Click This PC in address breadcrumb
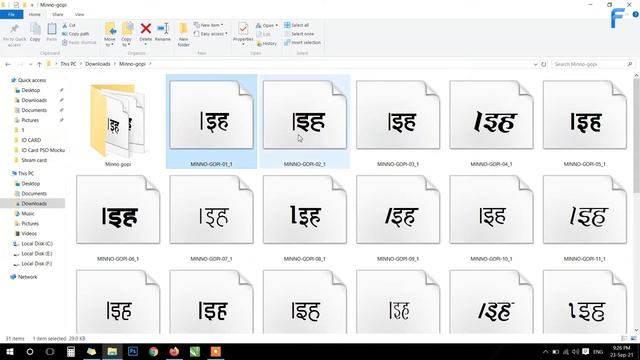This screenshot has width=640, height=360. (68, 64)
